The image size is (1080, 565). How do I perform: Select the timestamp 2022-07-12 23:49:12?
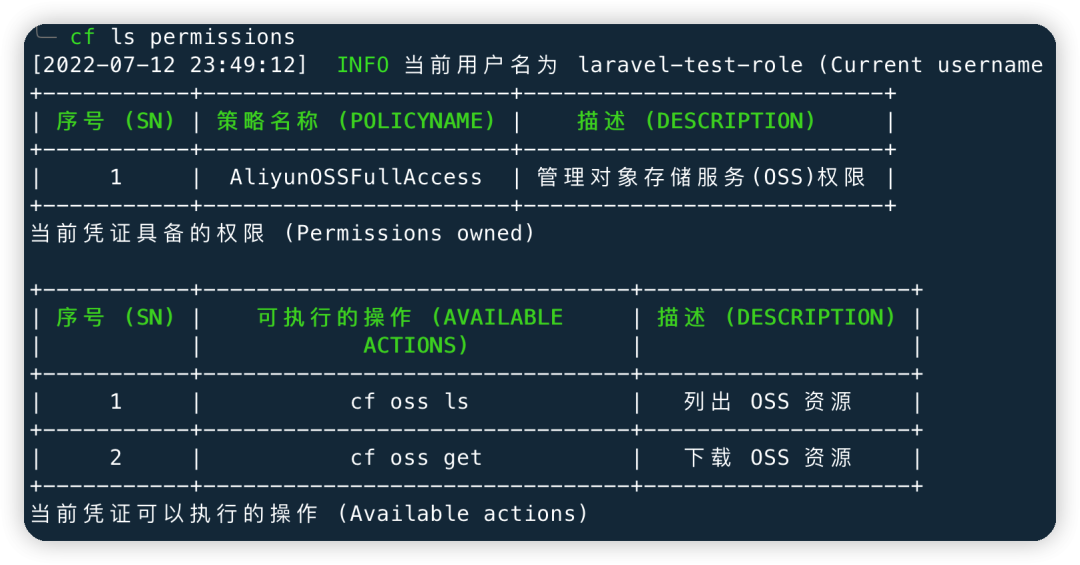170,65
